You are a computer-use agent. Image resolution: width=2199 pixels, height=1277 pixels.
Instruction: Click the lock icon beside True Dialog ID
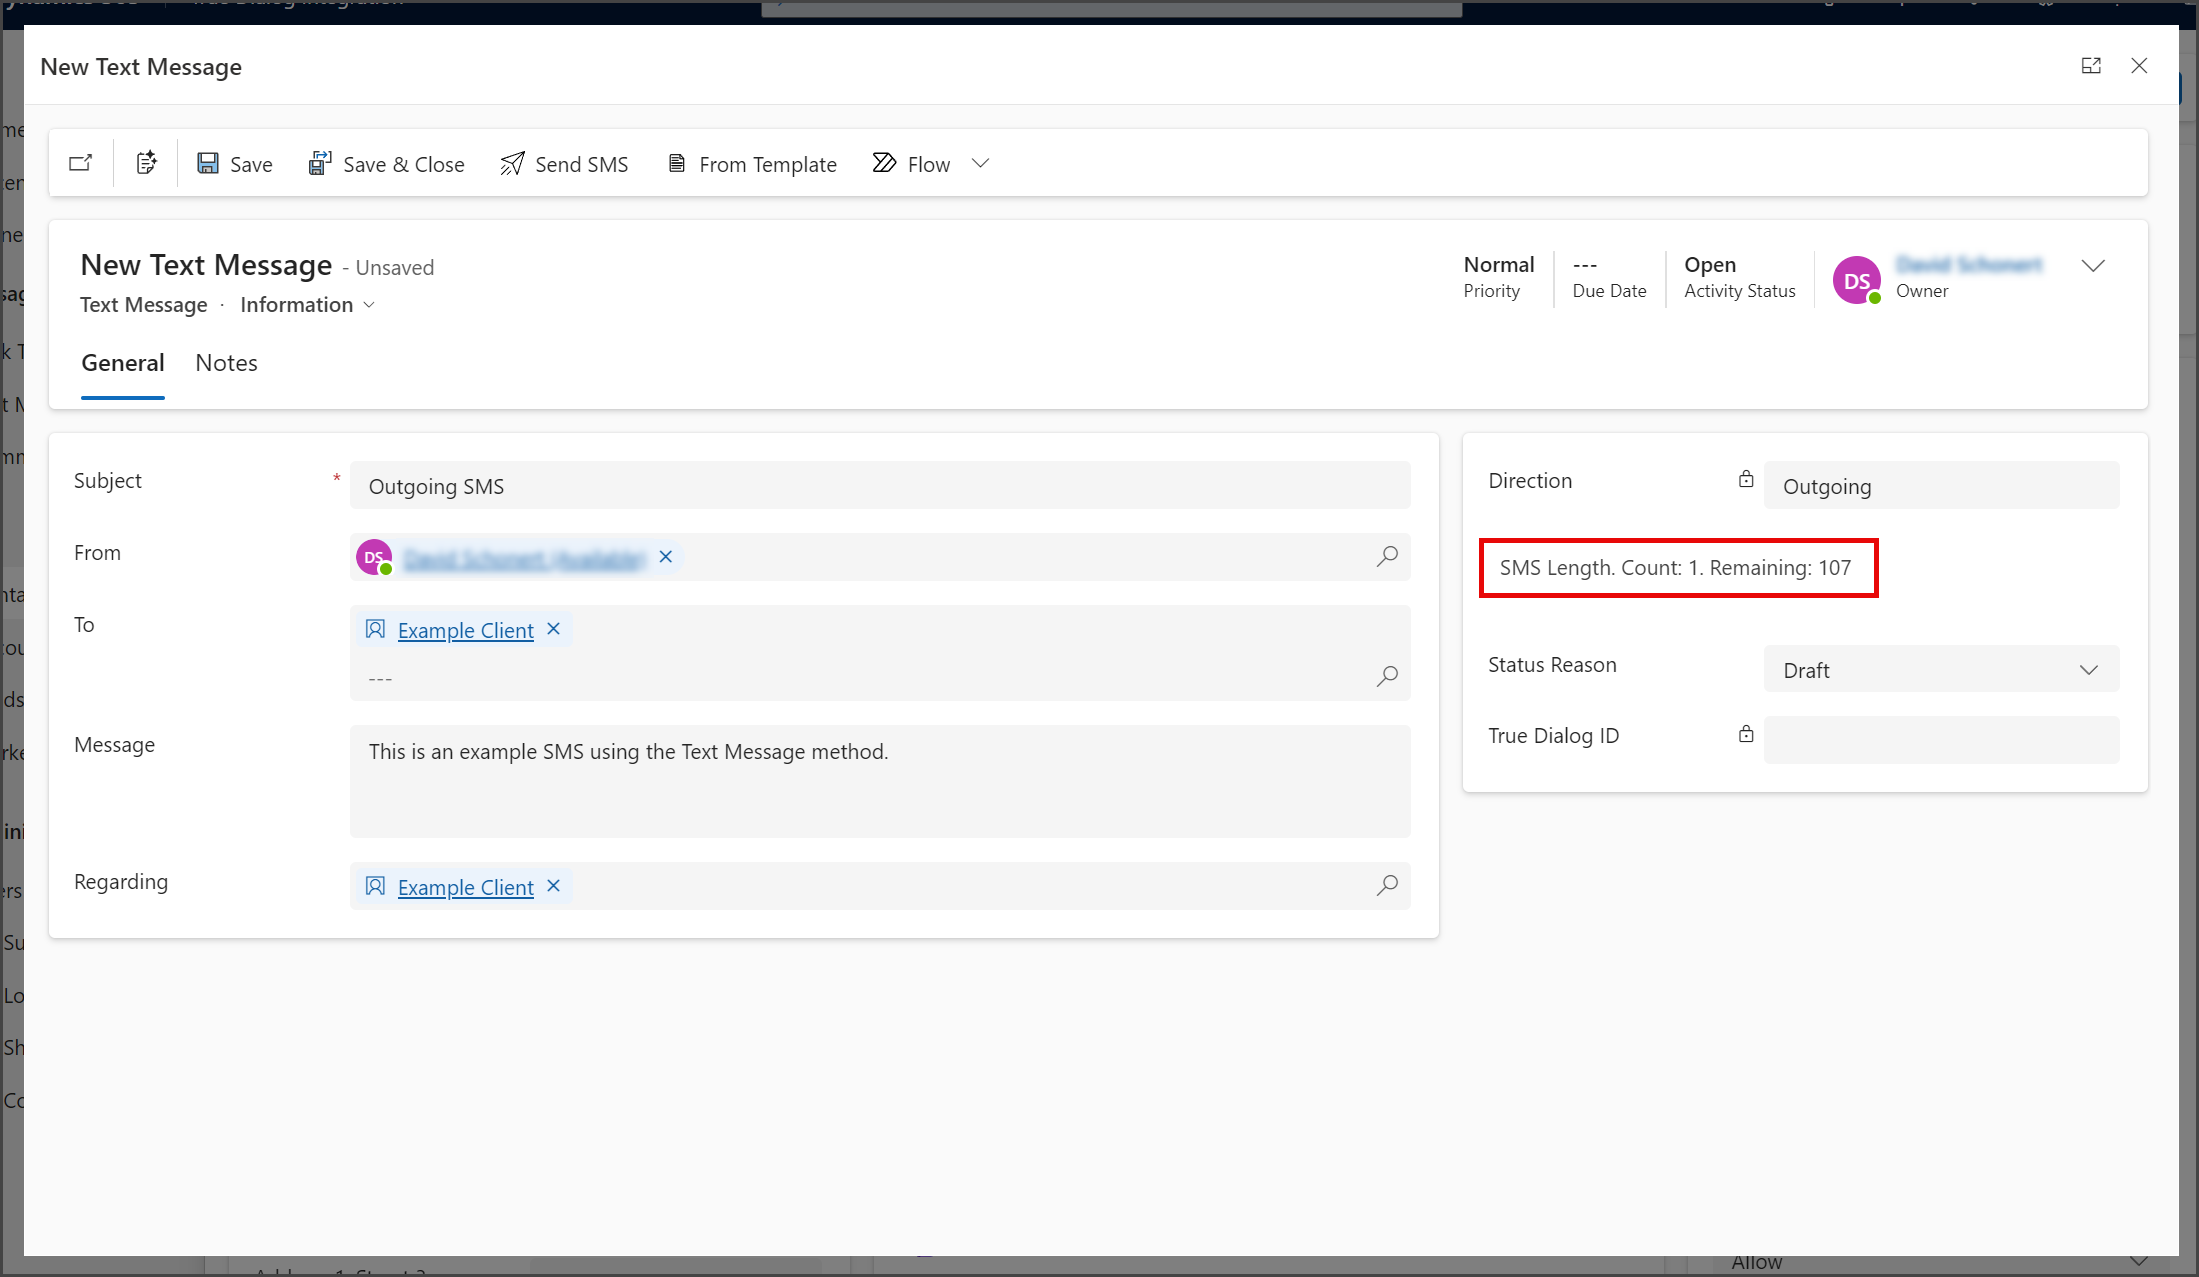1746,735
